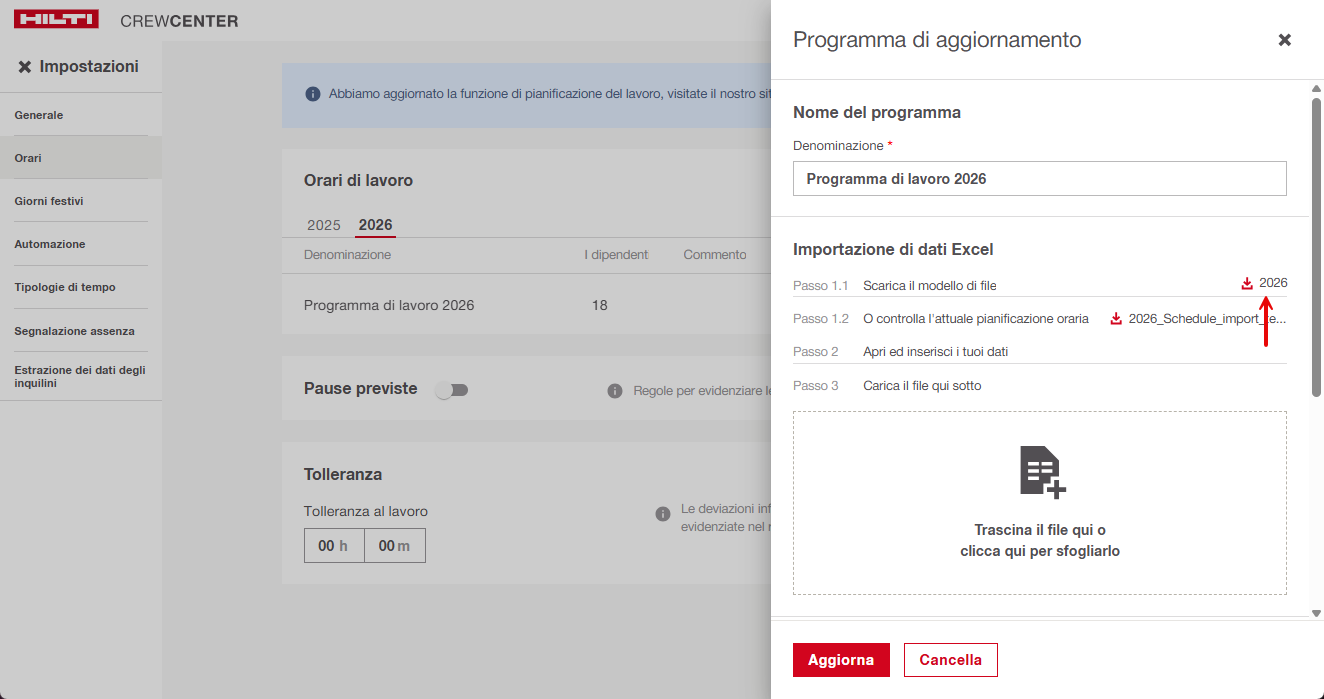Switch to the 2025 tab
Viewport: 1324px width, 699px height.
(324, 225)
